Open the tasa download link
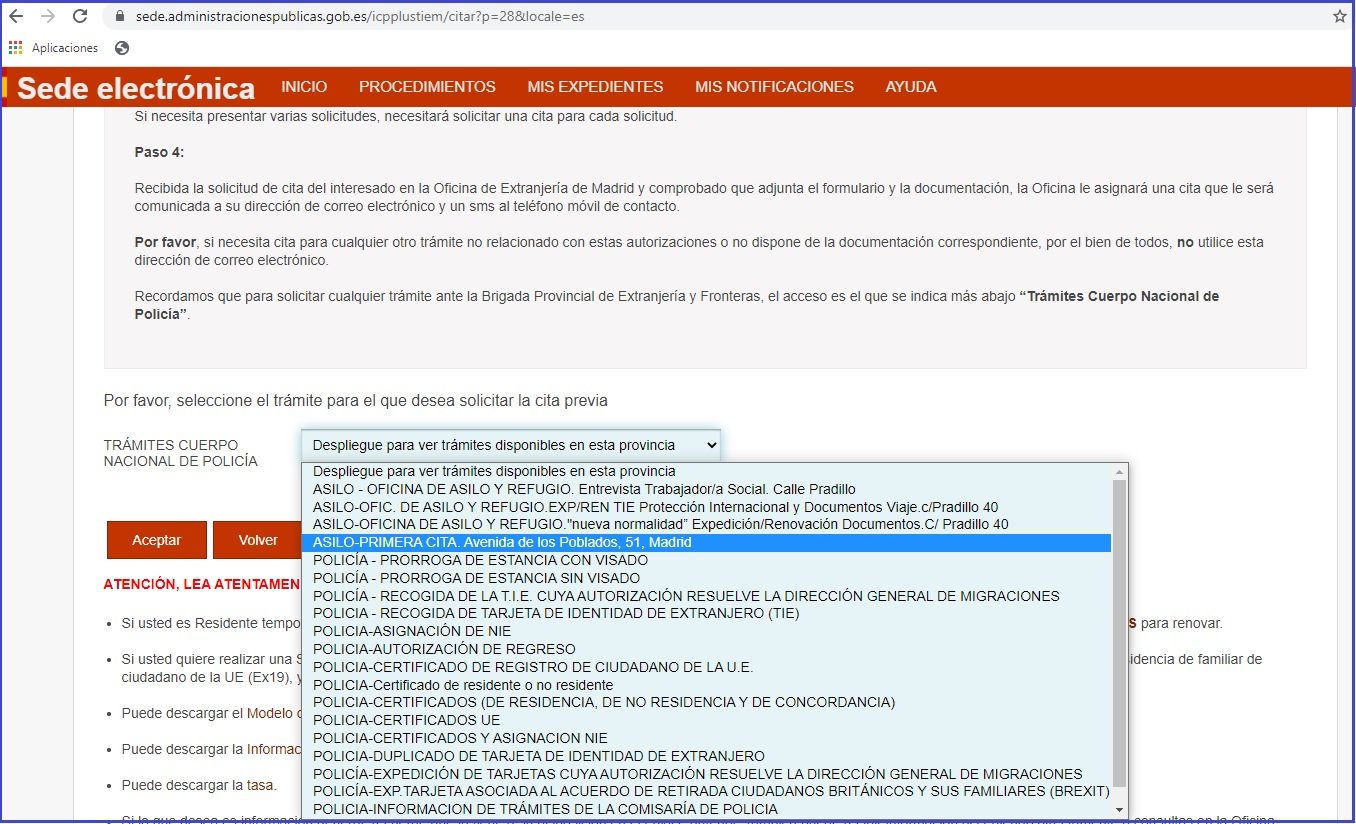 tap(260, 785)
